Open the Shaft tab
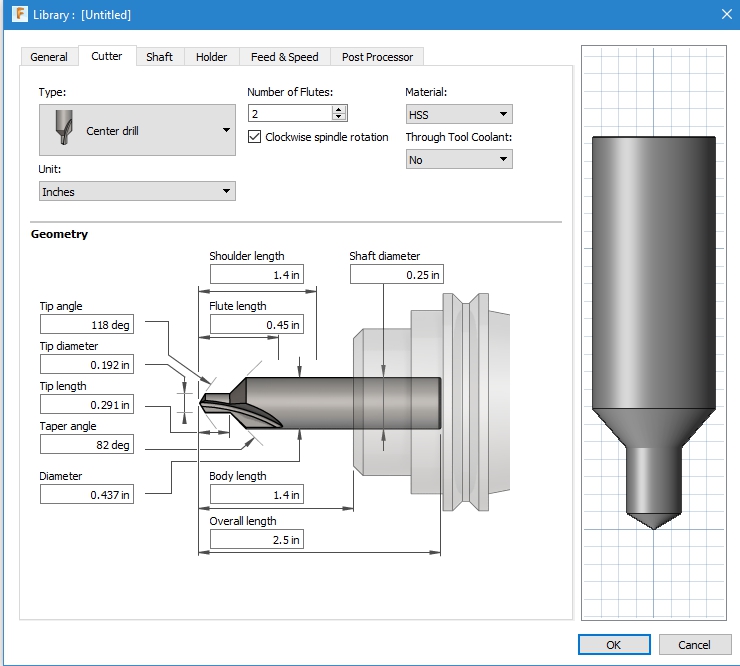The width and height of the screenshot is (740, 666). click(159, 57)
